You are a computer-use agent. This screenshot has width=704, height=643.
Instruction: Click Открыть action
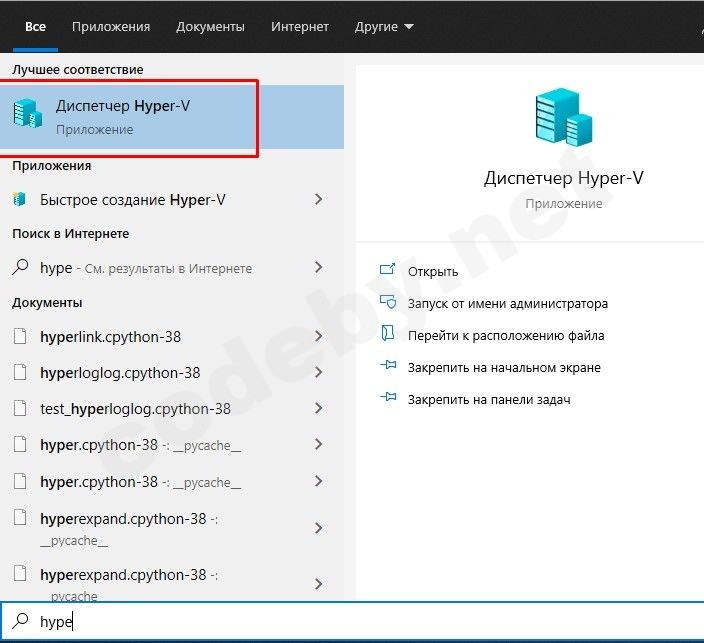[433, 272]
